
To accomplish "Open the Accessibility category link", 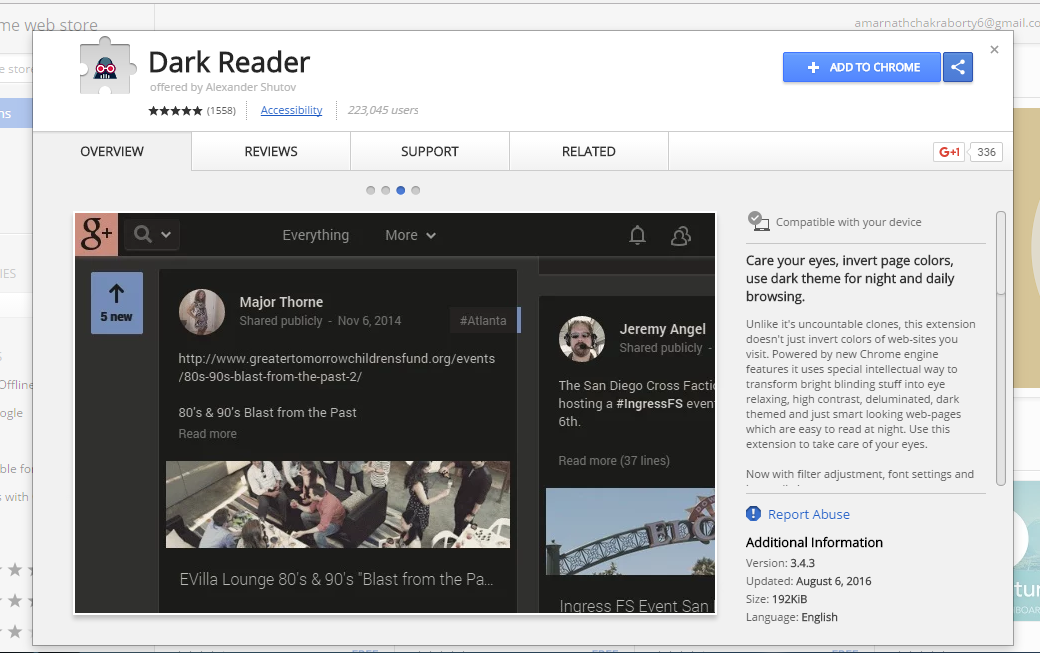I will 291,110.
